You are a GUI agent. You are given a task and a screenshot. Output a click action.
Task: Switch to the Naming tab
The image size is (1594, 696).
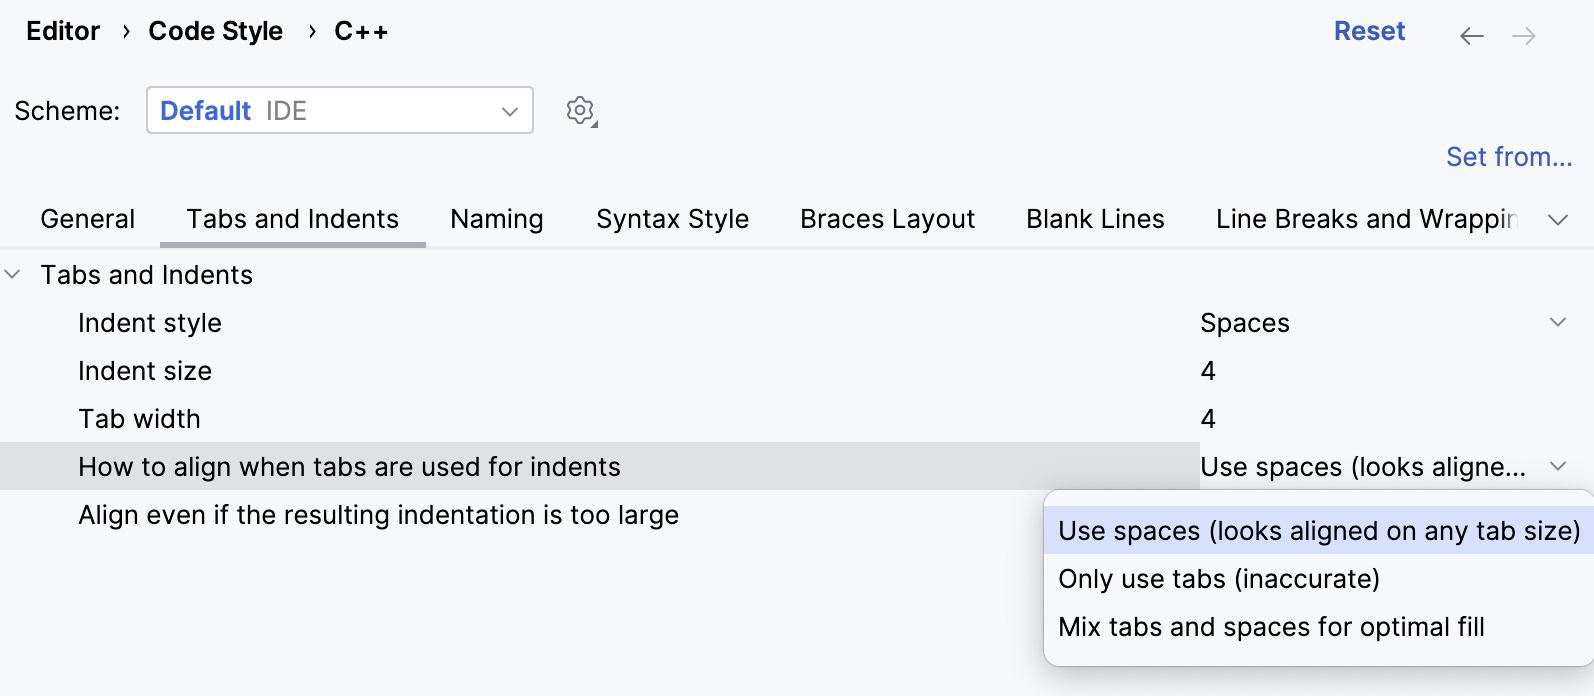click(496, 219)
